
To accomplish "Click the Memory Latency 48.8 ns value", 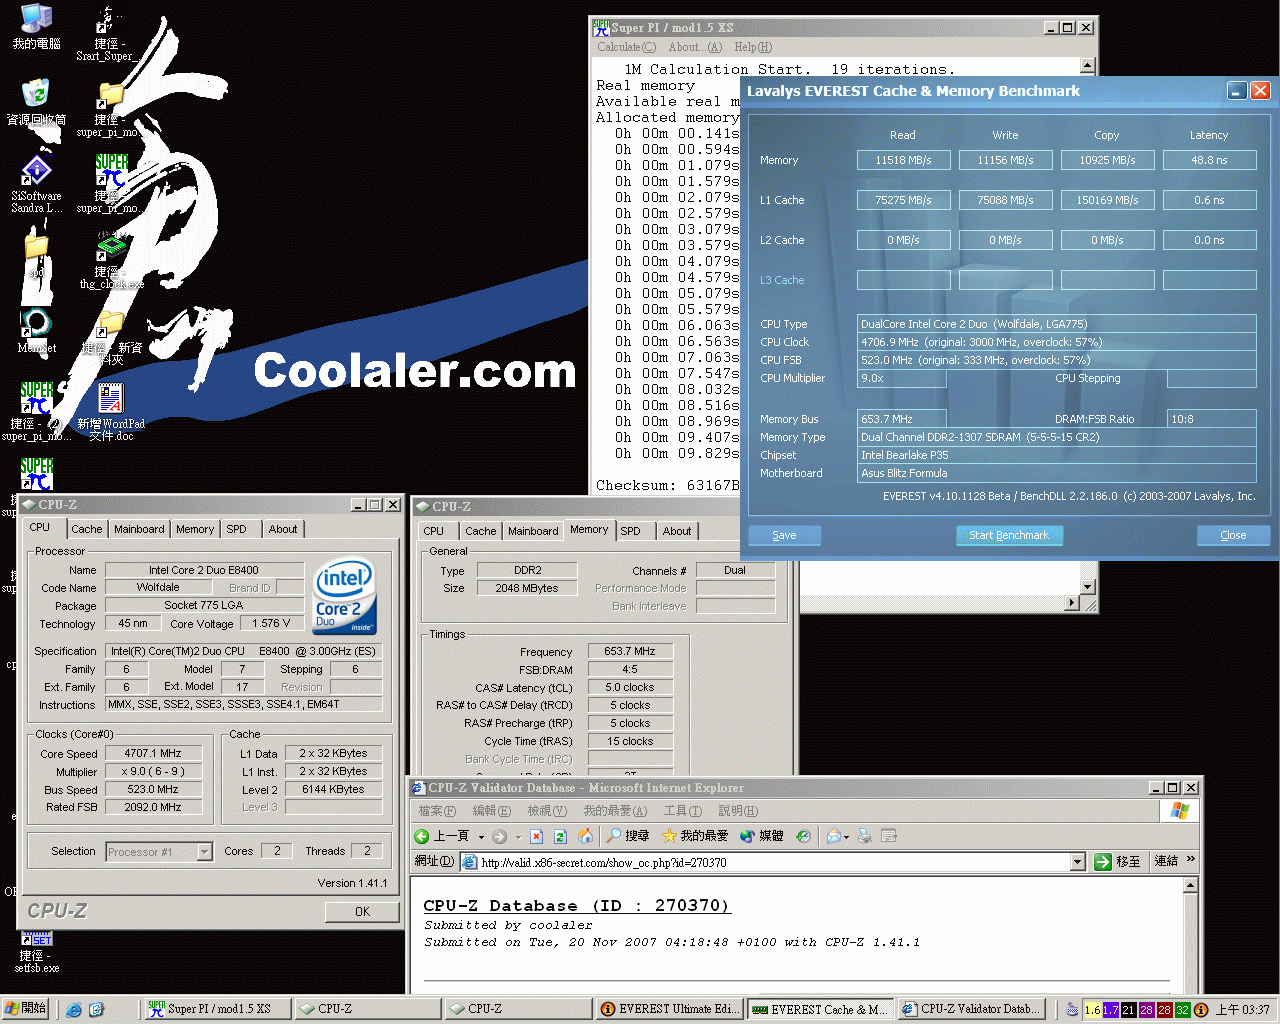I will [x=1208, y=160].
